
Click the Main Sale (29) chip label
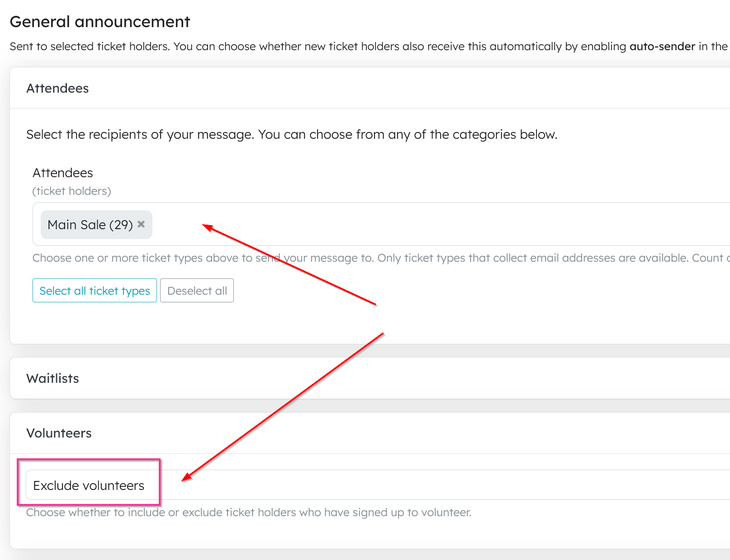pyautogui.click(x=90, y=225)
